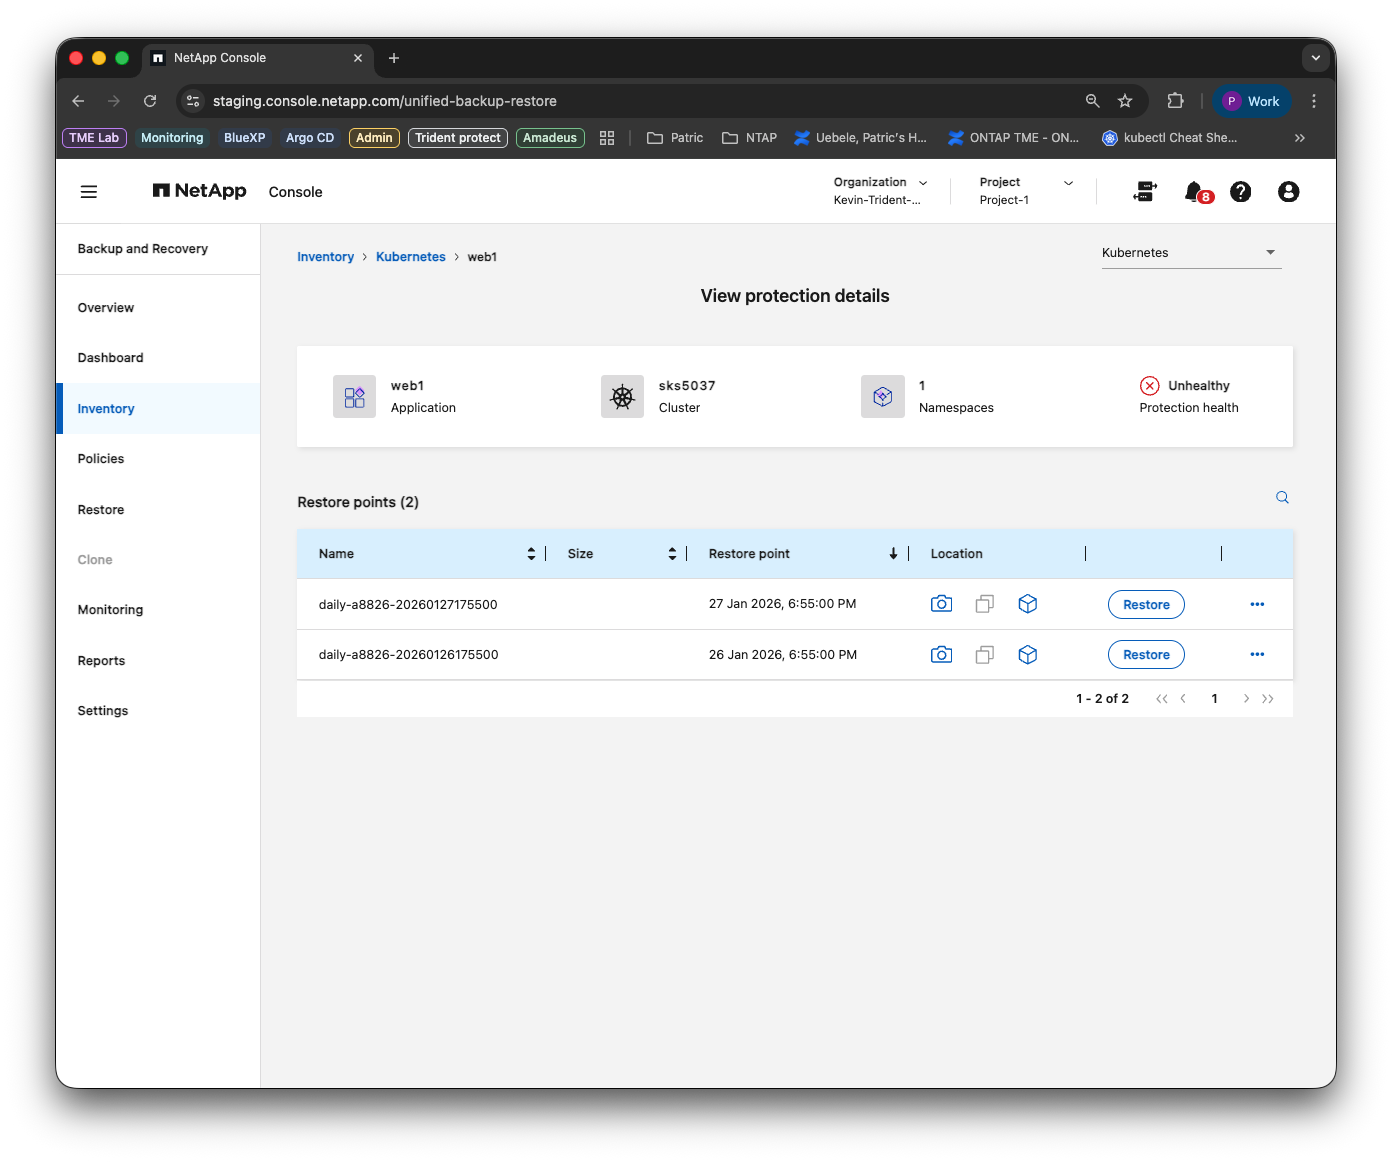Image resolution: width=1392 pixels, height=1162 pixels.
Task: Click the search icon above restore points table
Action: pyautogui.click(x=1282, y=498)
